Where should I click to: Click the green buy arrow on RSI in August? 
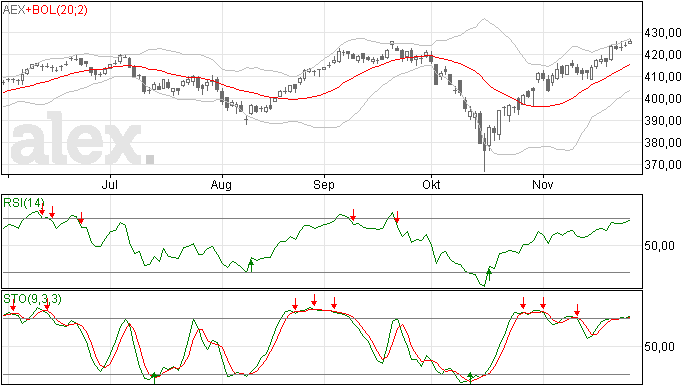pos(251,265)
